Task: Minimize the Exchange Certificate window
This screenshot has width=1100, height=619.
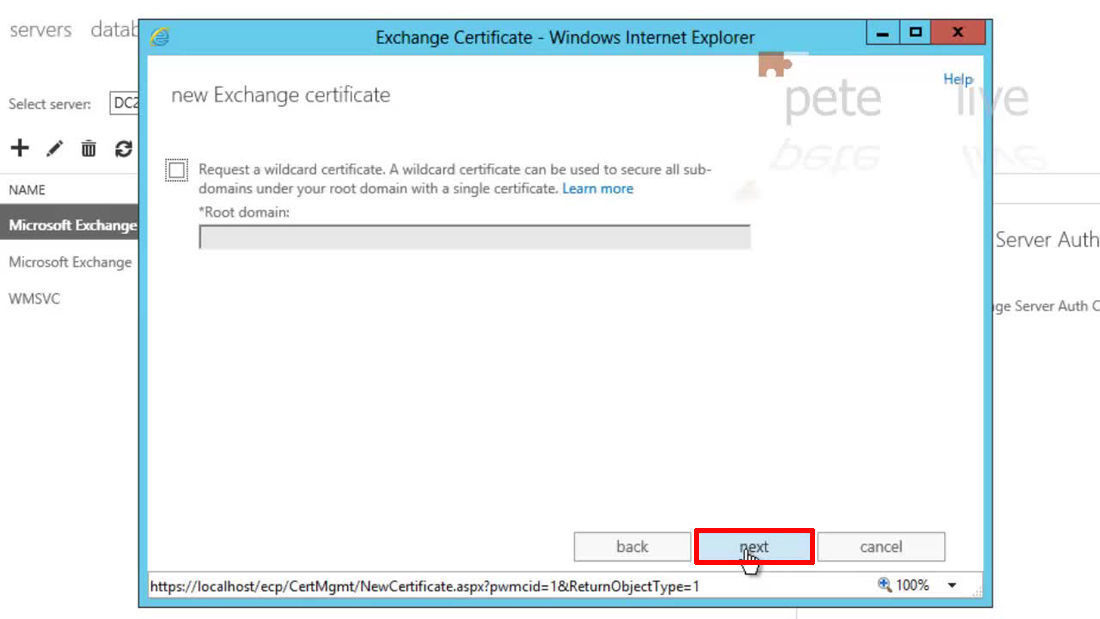Action: pyautogui.click(x=883, y=32)
